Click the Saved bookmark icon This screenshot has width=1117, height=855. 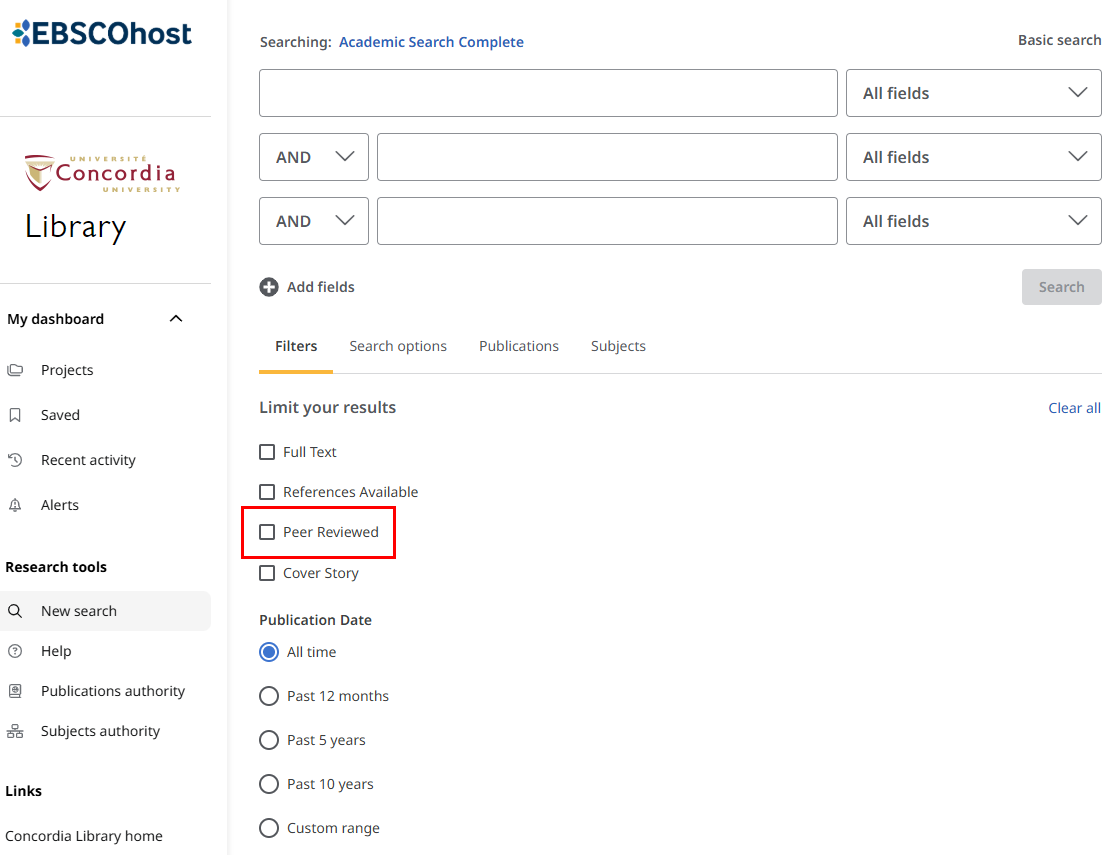(15, 415)
